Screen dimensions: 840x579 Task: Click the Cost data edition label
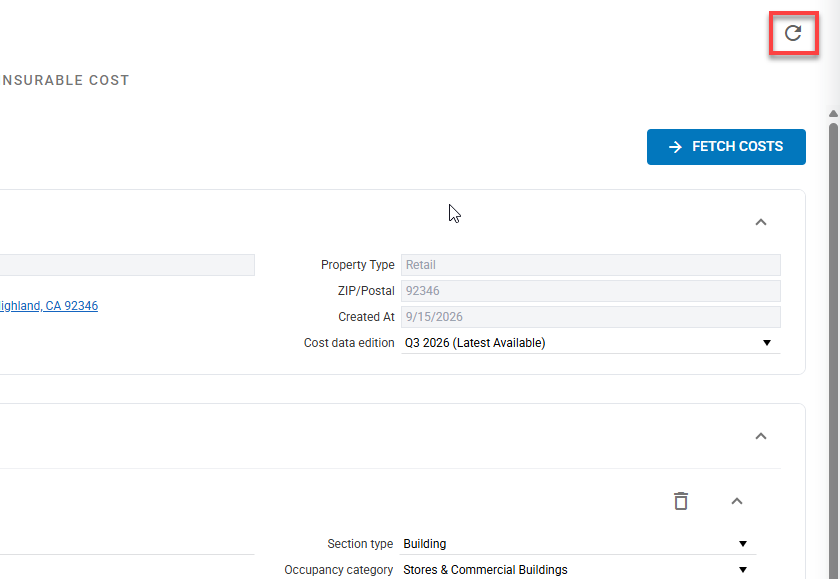(349, 343)
